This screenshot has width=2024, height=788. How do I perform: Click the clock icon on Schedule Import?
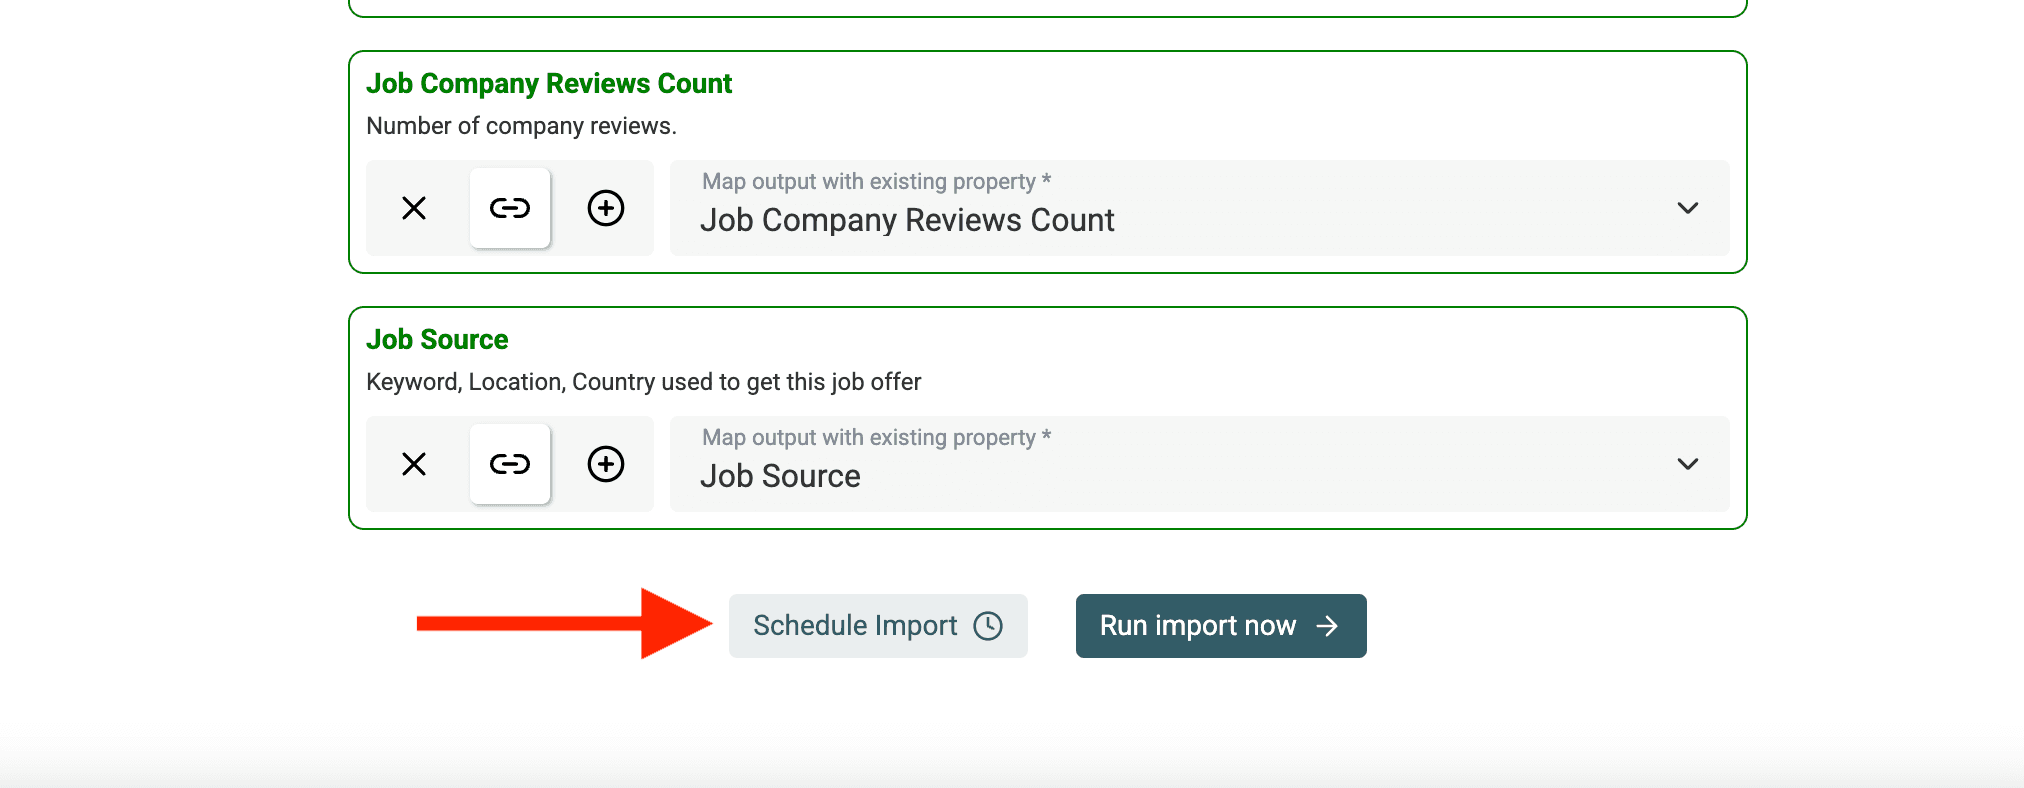[x=988, y=626]
